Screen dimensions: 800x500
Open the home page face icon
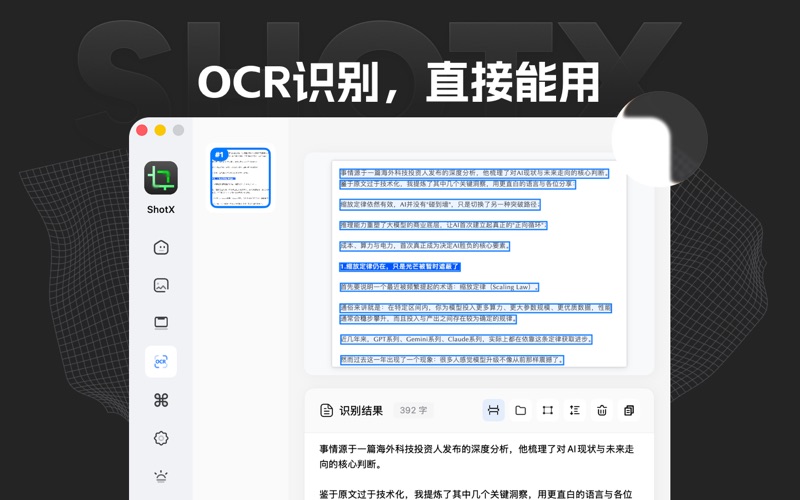[161, 247]
